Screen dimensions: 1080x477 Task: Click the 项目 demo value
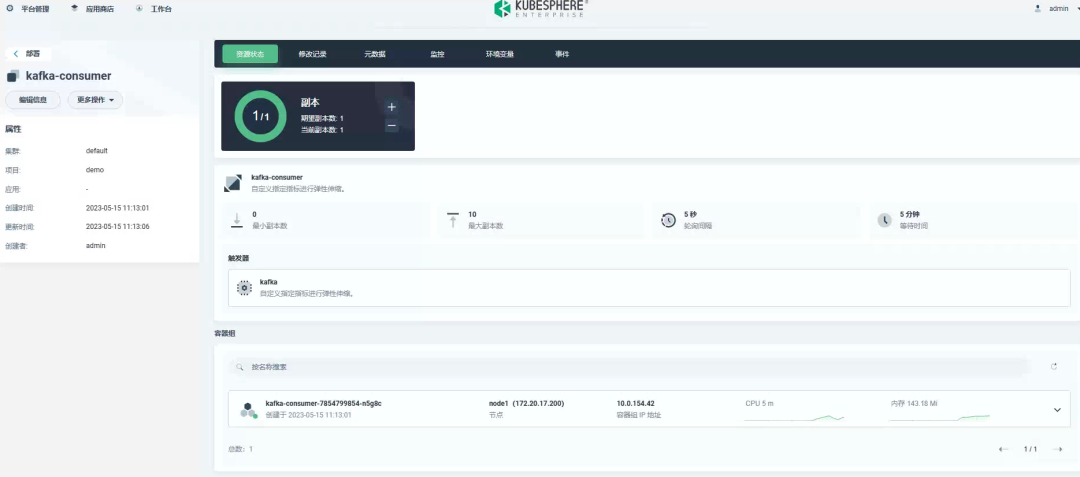94,169
